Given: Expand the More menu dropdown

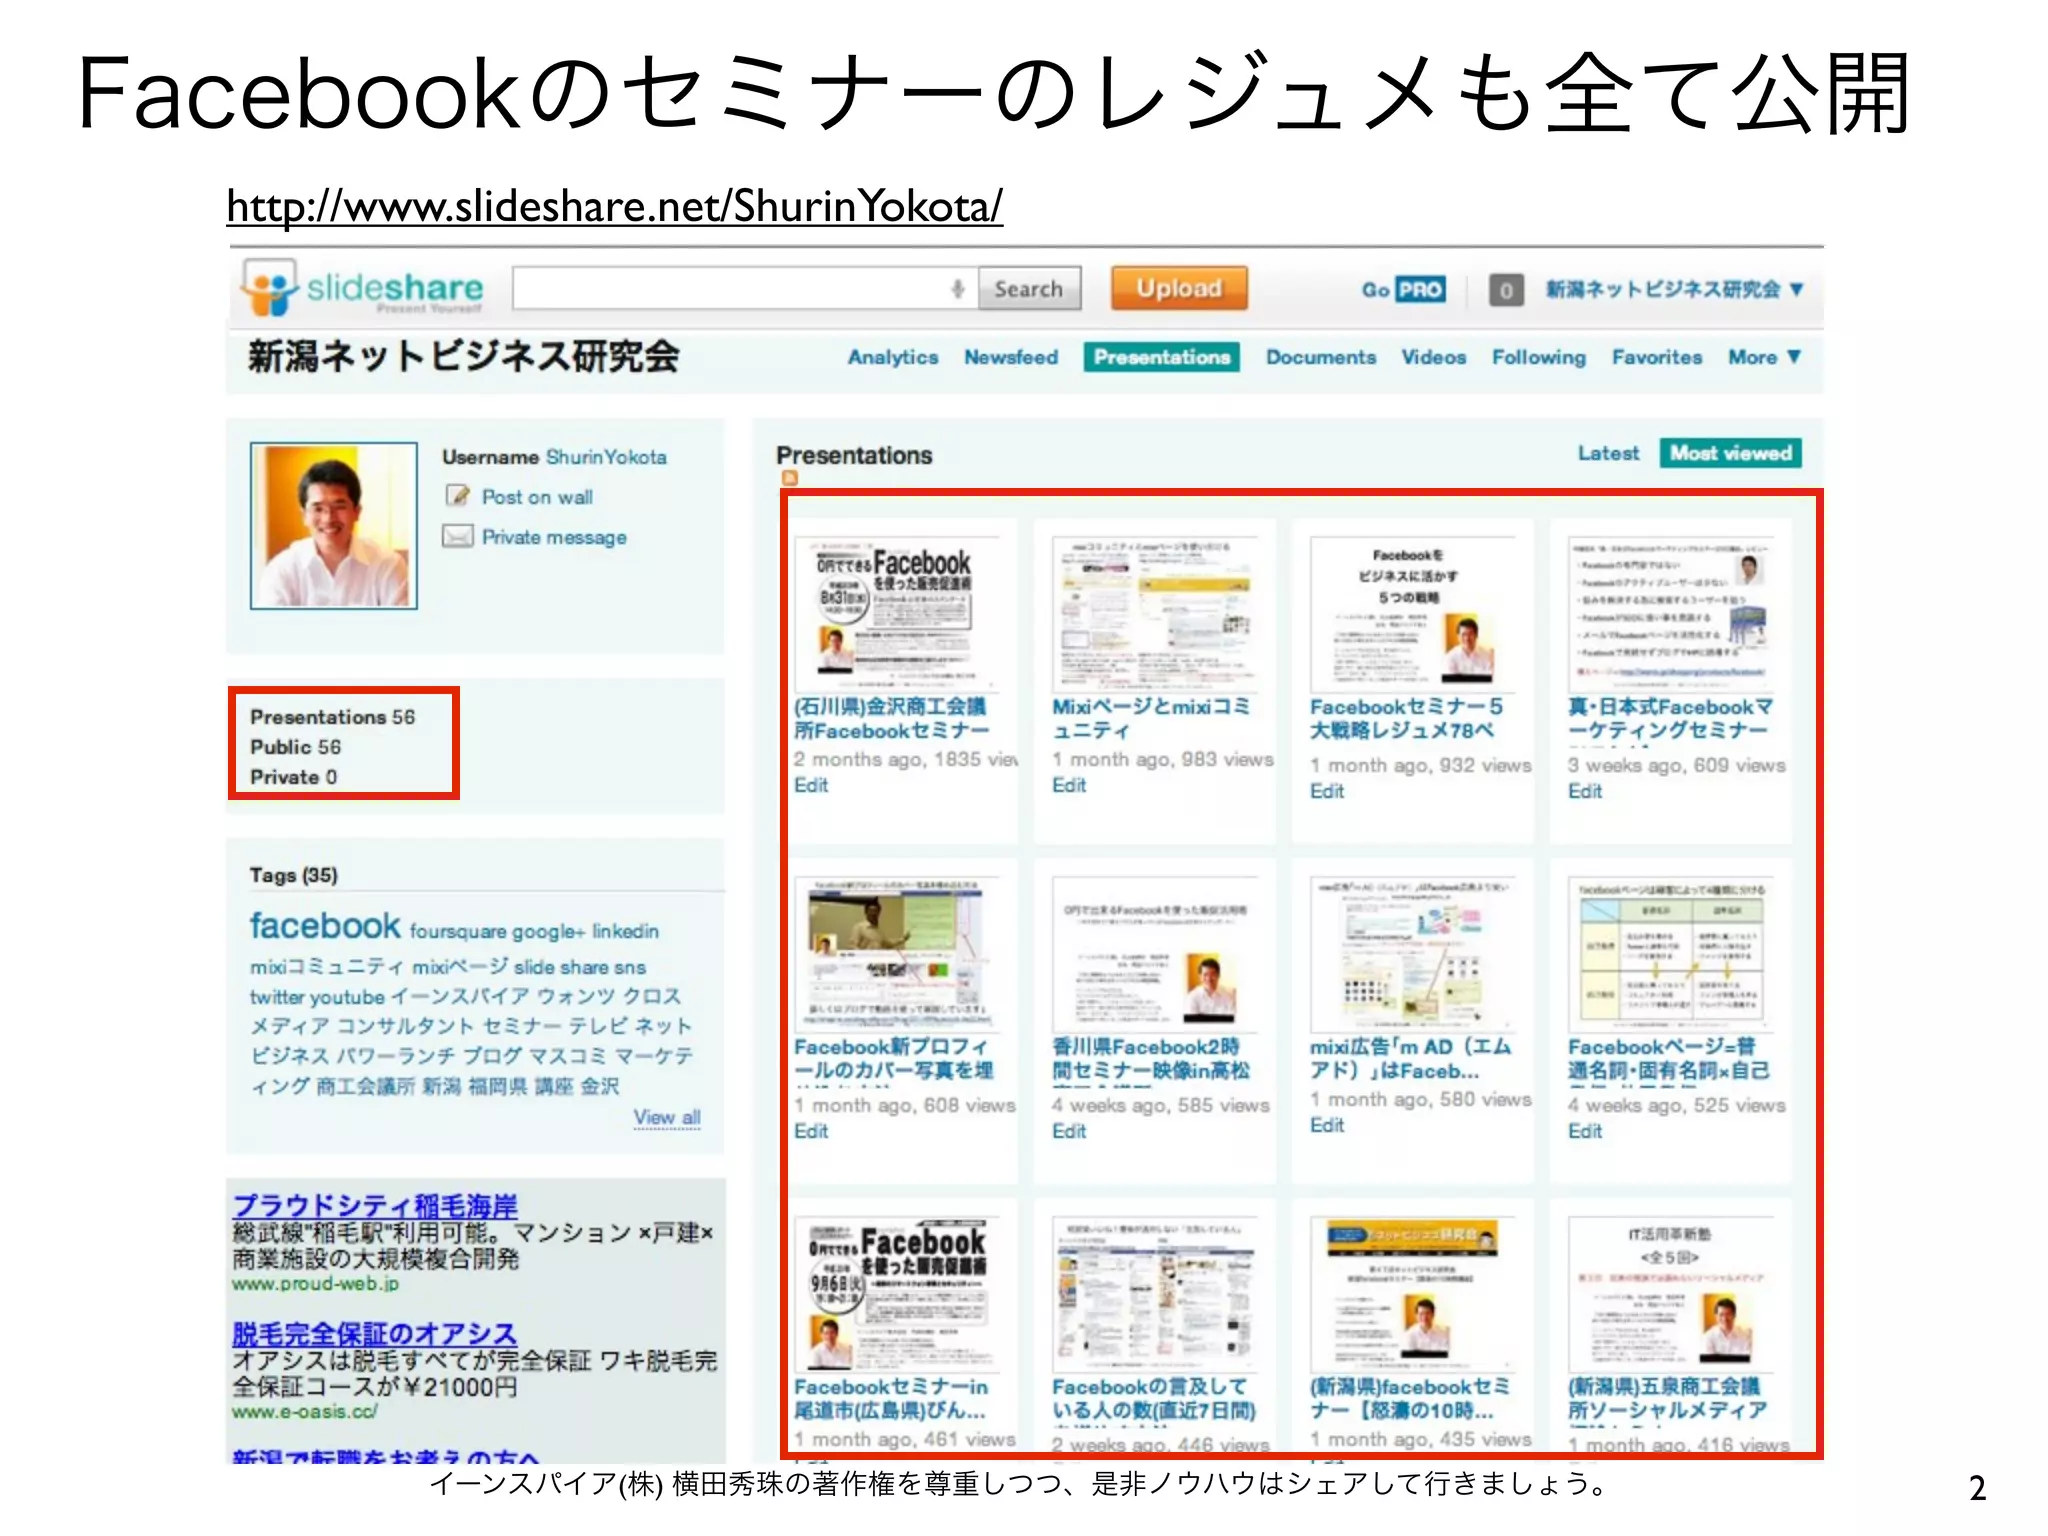Looking at the screenshot, I should 1765,357.
